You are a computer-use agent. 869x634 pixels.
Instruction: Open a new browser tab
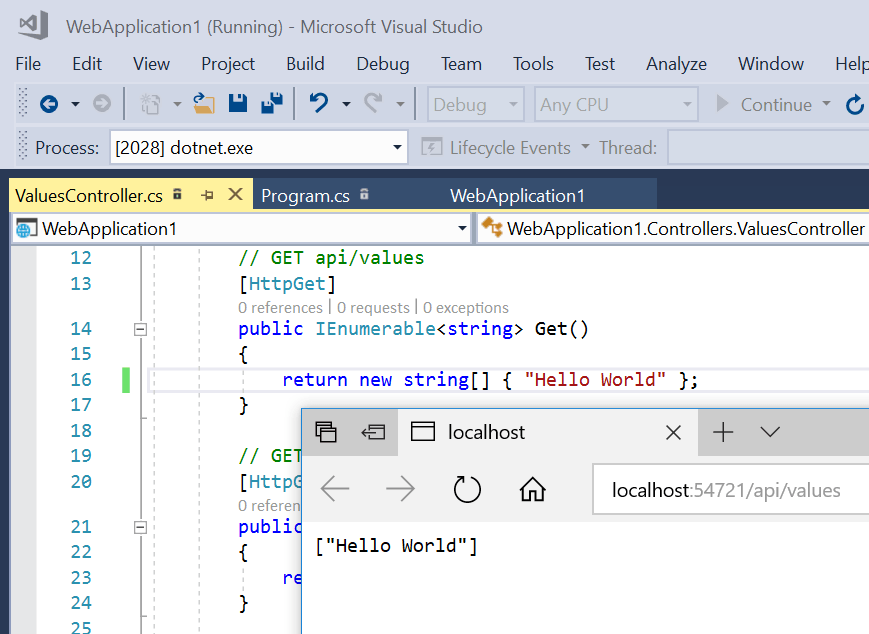tap(723, 432)
